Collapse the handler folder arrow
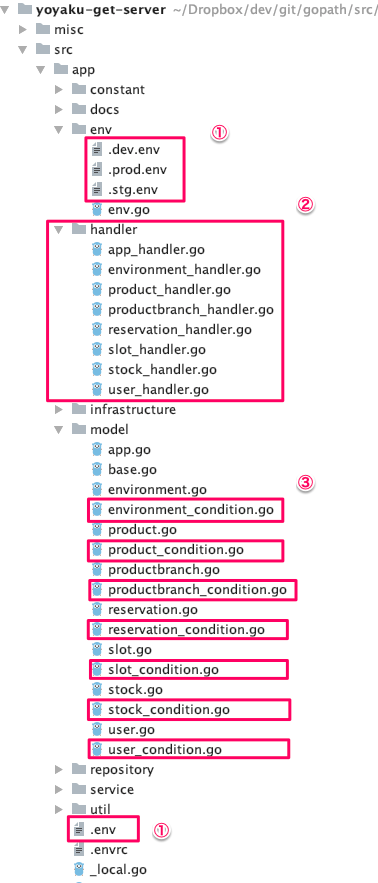The image size is (378, 883). click(59, 229)
